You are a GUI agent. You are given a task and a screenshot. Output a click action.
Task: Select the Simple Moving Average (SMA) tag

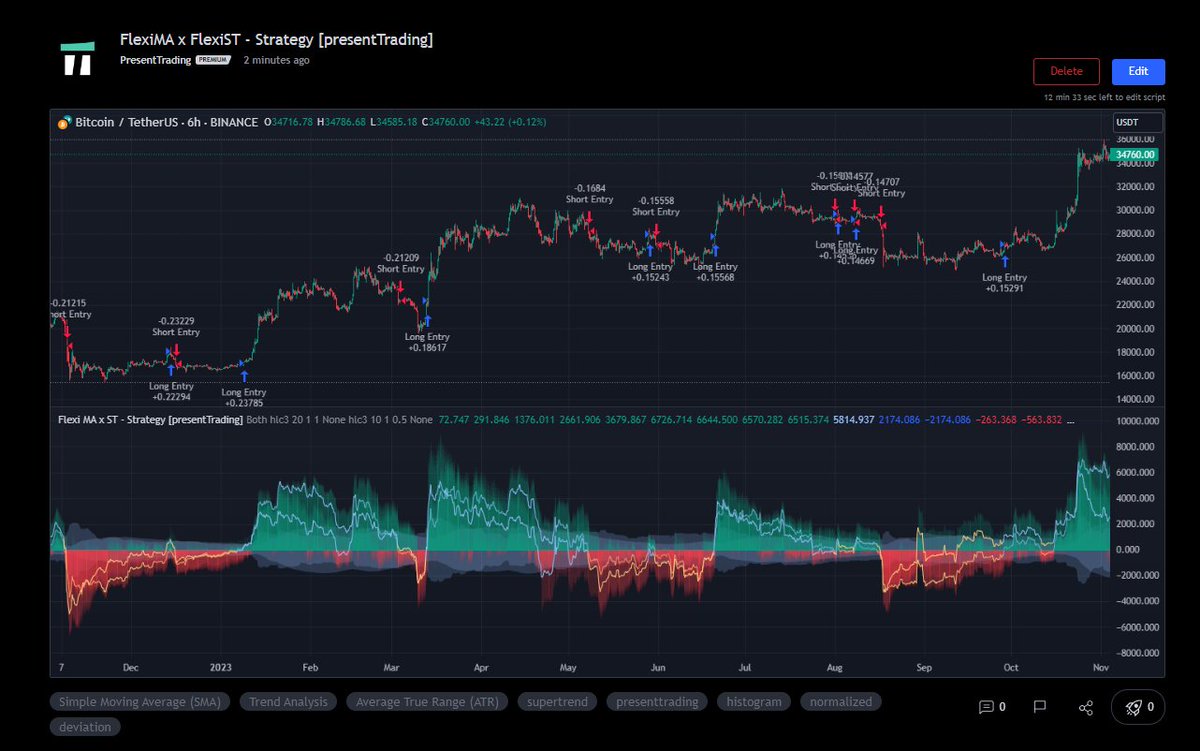pos(140,702)
